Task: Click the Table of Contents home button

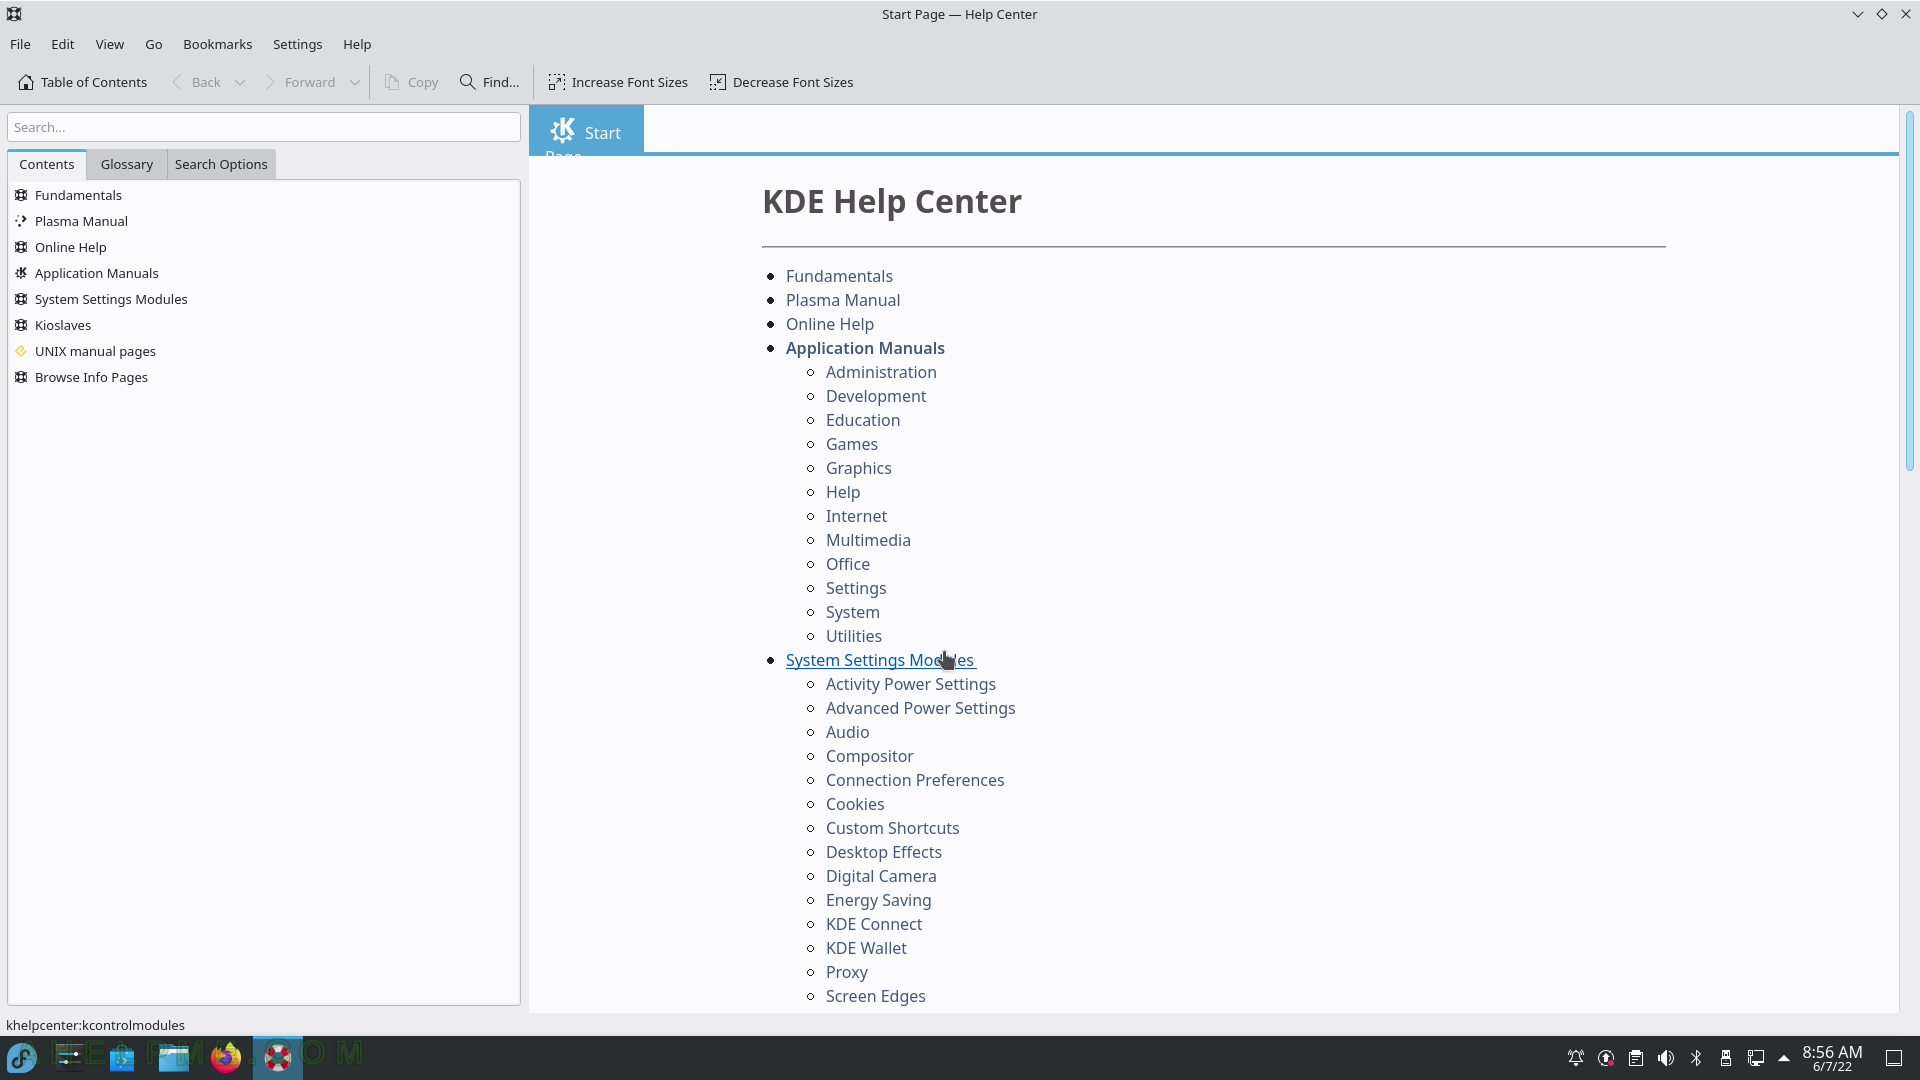Action: click(x=82, y=82)
